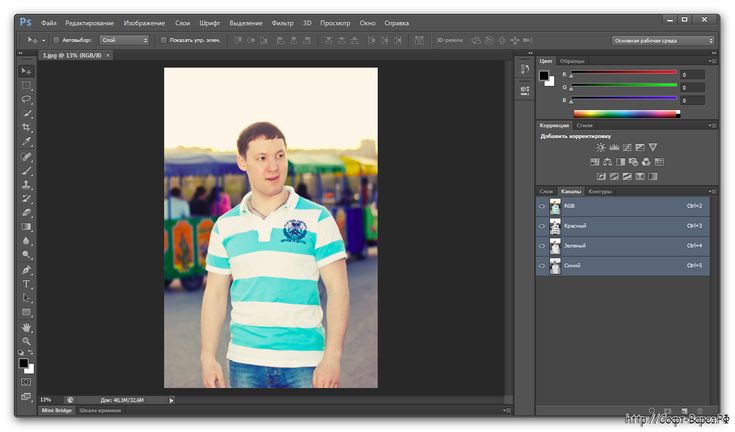
Task: Open the Слой auto-select dropdown
Action: point(124,40)
